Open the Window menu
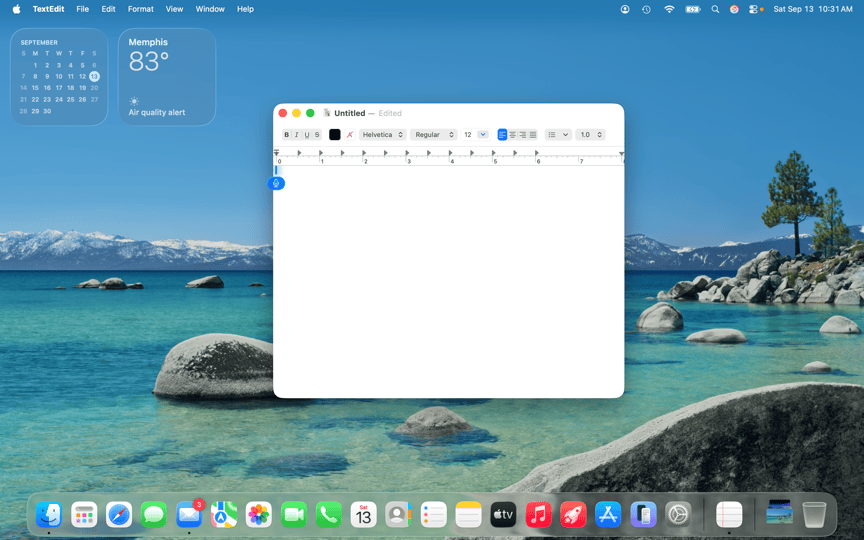Screen dimensions: 864x540 coord(210,9)
